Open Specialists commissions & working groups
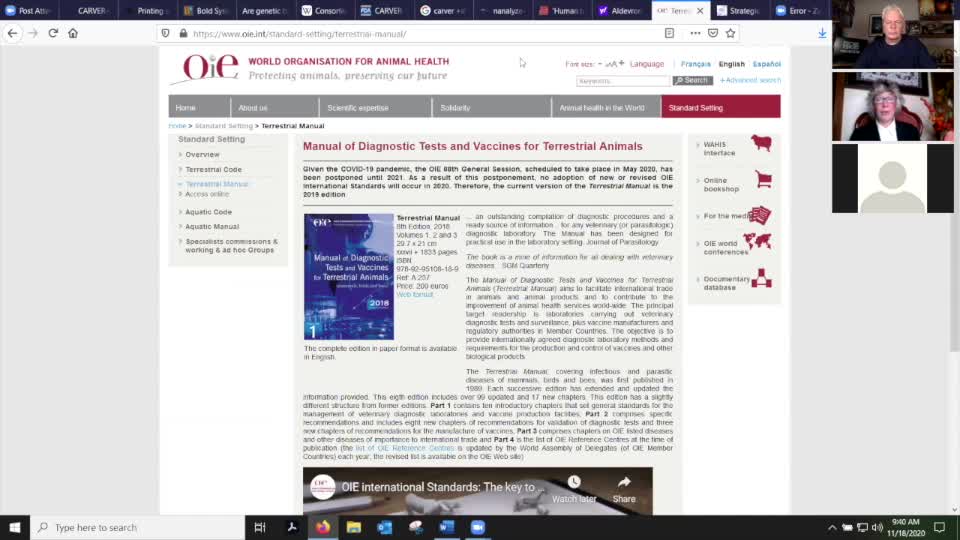The width and height of the screenshot is (960, 540). pos(231,246)
